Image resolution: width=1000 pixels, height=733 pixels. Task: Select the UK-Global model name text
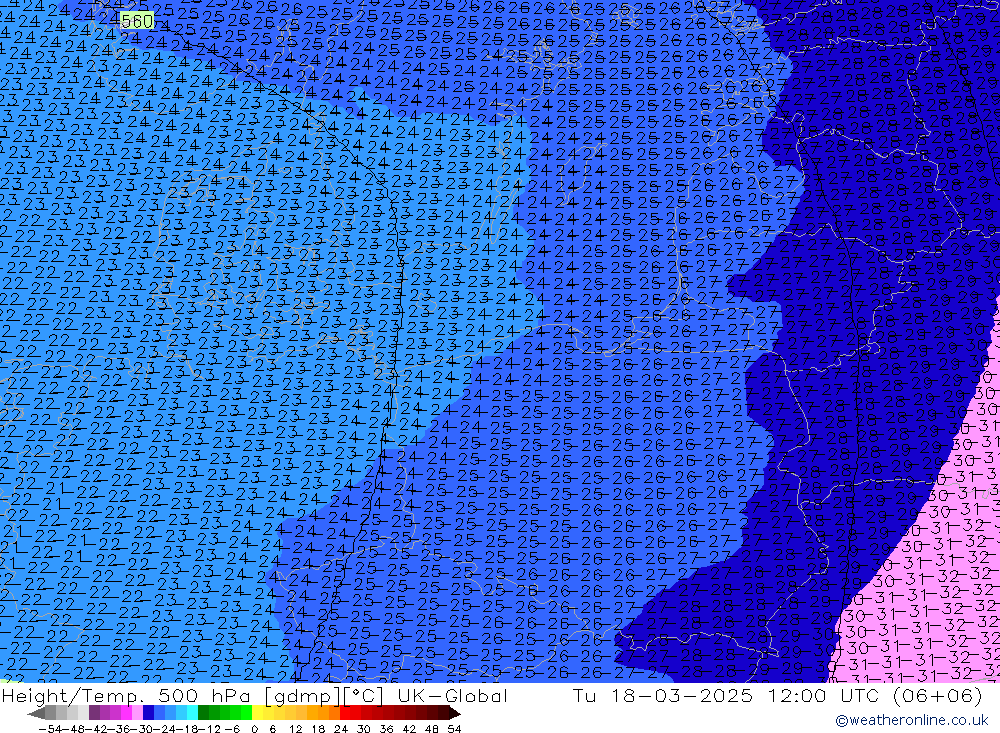click(452, 695)
